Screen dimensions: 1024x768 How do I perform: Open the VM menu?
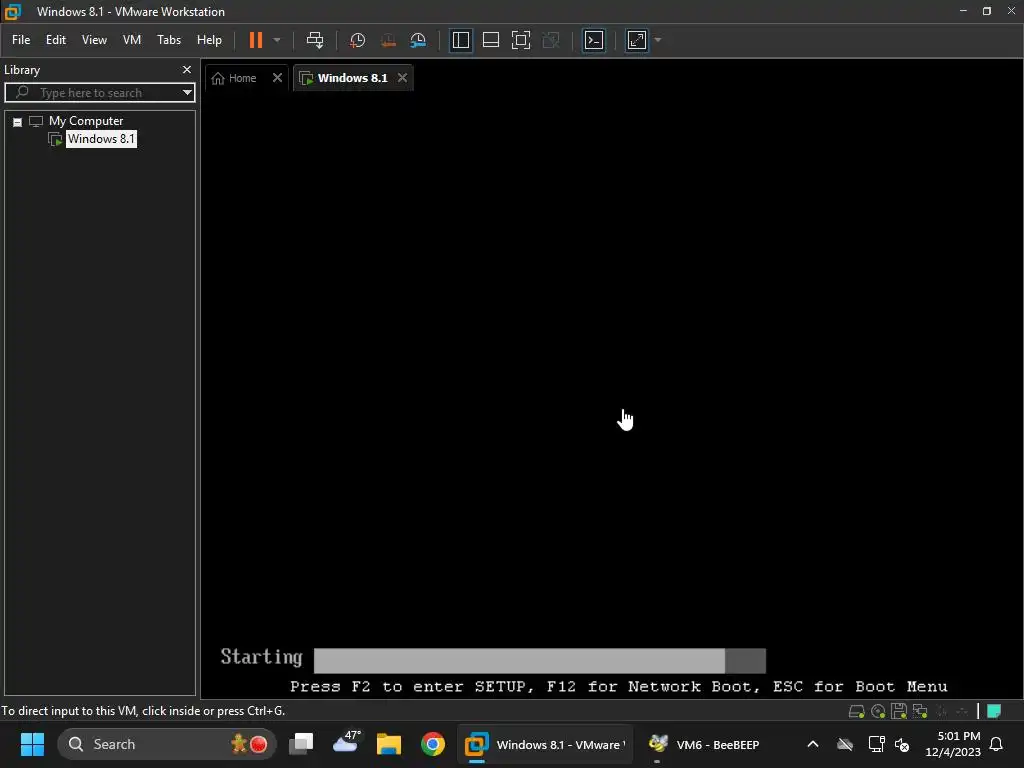pyautogui.click(x=132, y=40)
